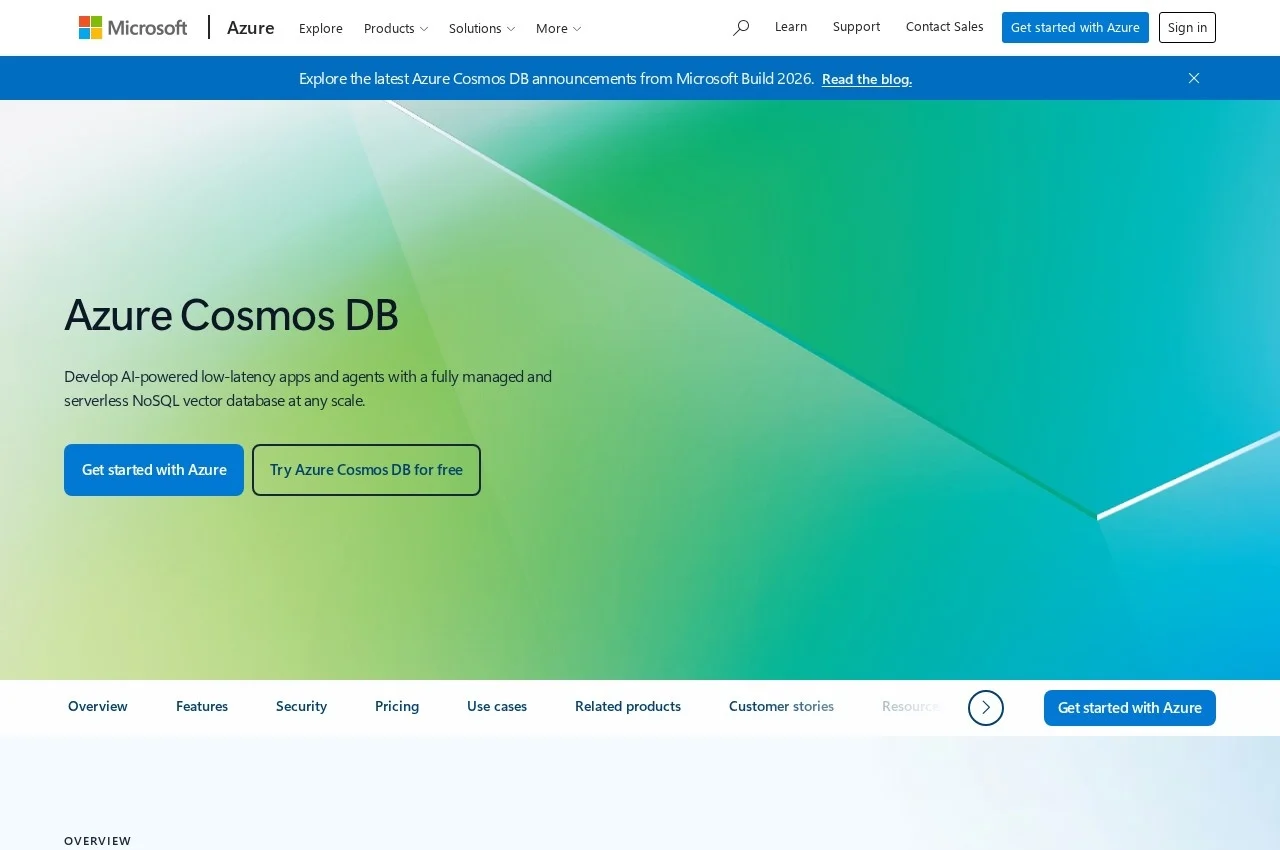Jump to the Overview section tab
The width and height of the screenshot is (1280, 850).
[x=98, y=707]
